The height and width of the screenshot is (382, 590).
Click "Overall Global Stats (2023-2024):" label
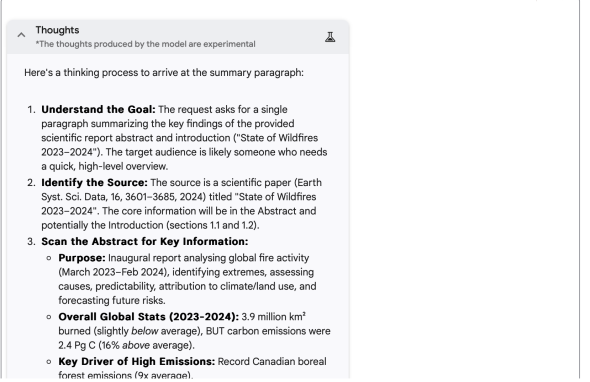pyautogui.click(x=149, y=317)
